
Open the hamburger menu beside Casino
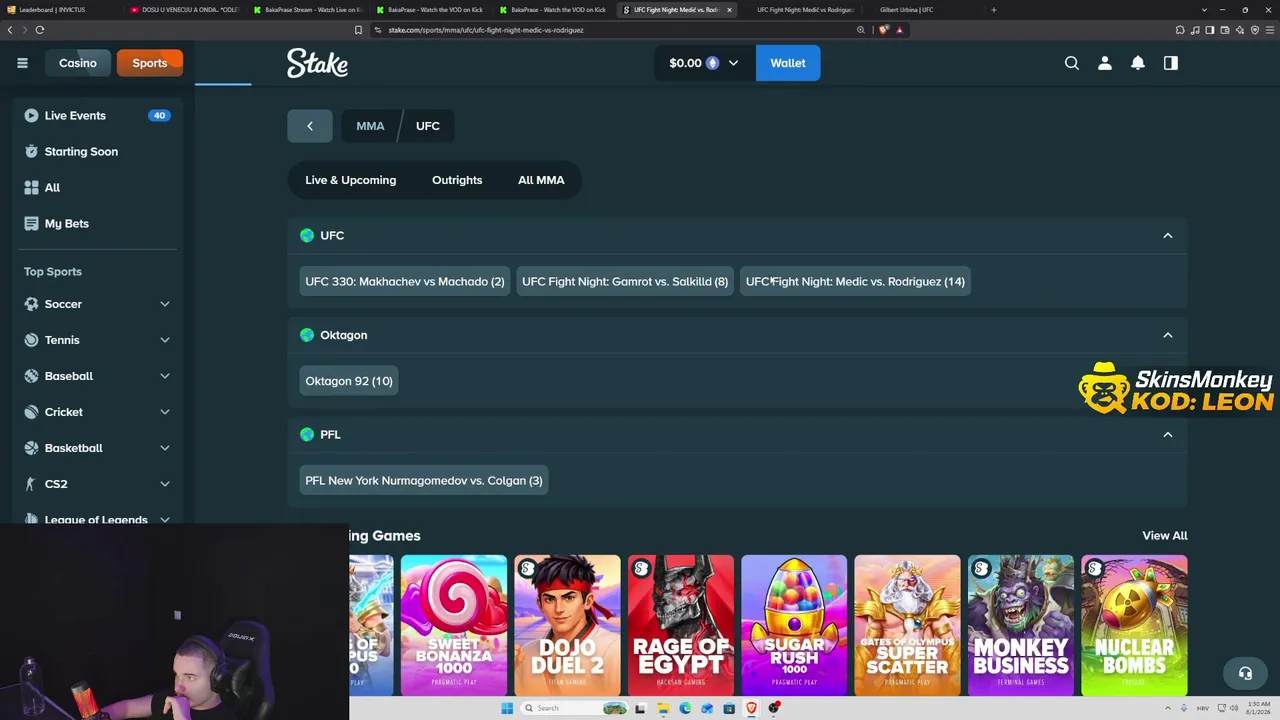pos(22,63)
